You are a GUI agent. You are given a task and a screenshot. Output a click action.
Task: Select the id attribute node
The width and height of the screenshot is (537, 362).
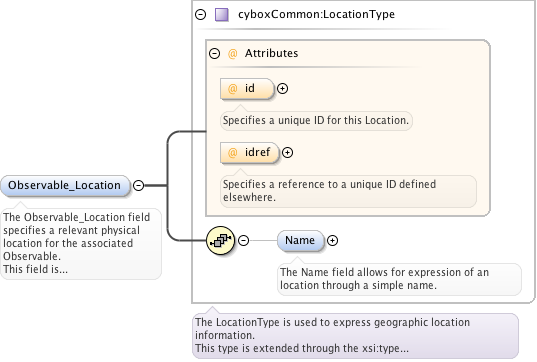click(247, 89)
